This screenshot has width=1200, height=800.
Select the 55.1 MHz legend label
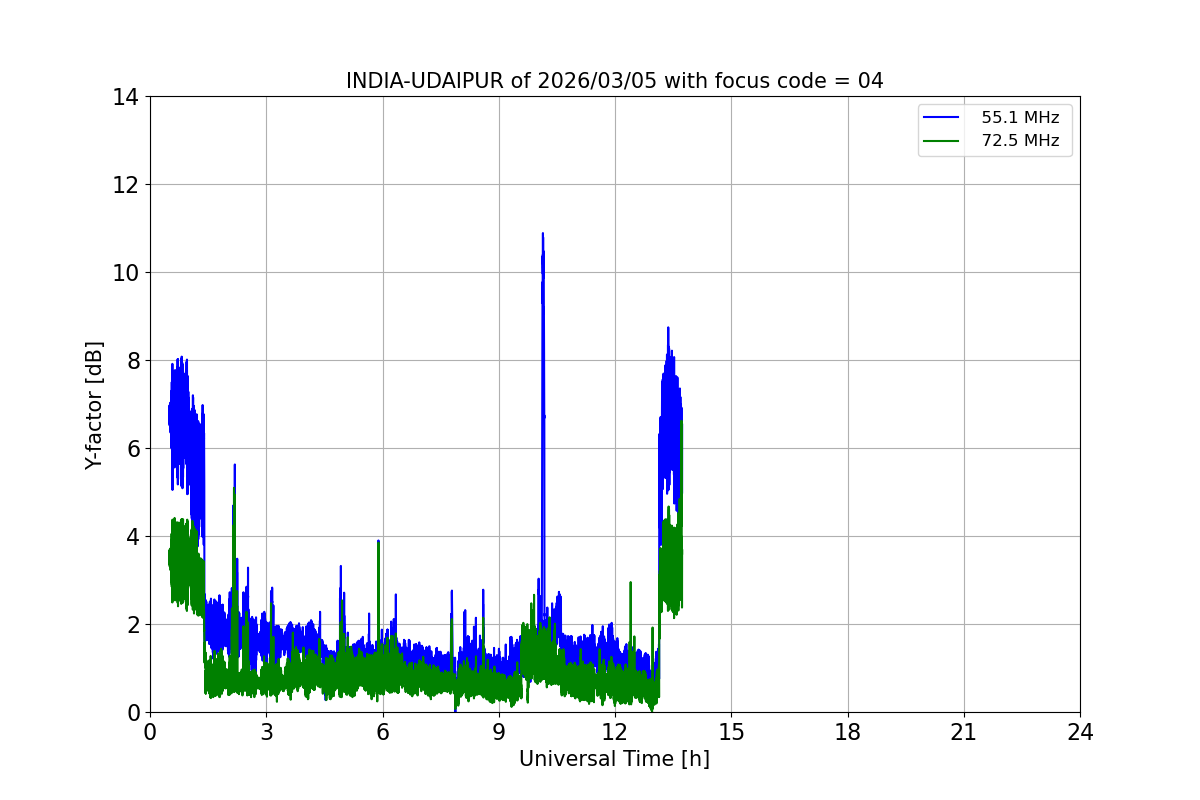[x=1020, y=118]
